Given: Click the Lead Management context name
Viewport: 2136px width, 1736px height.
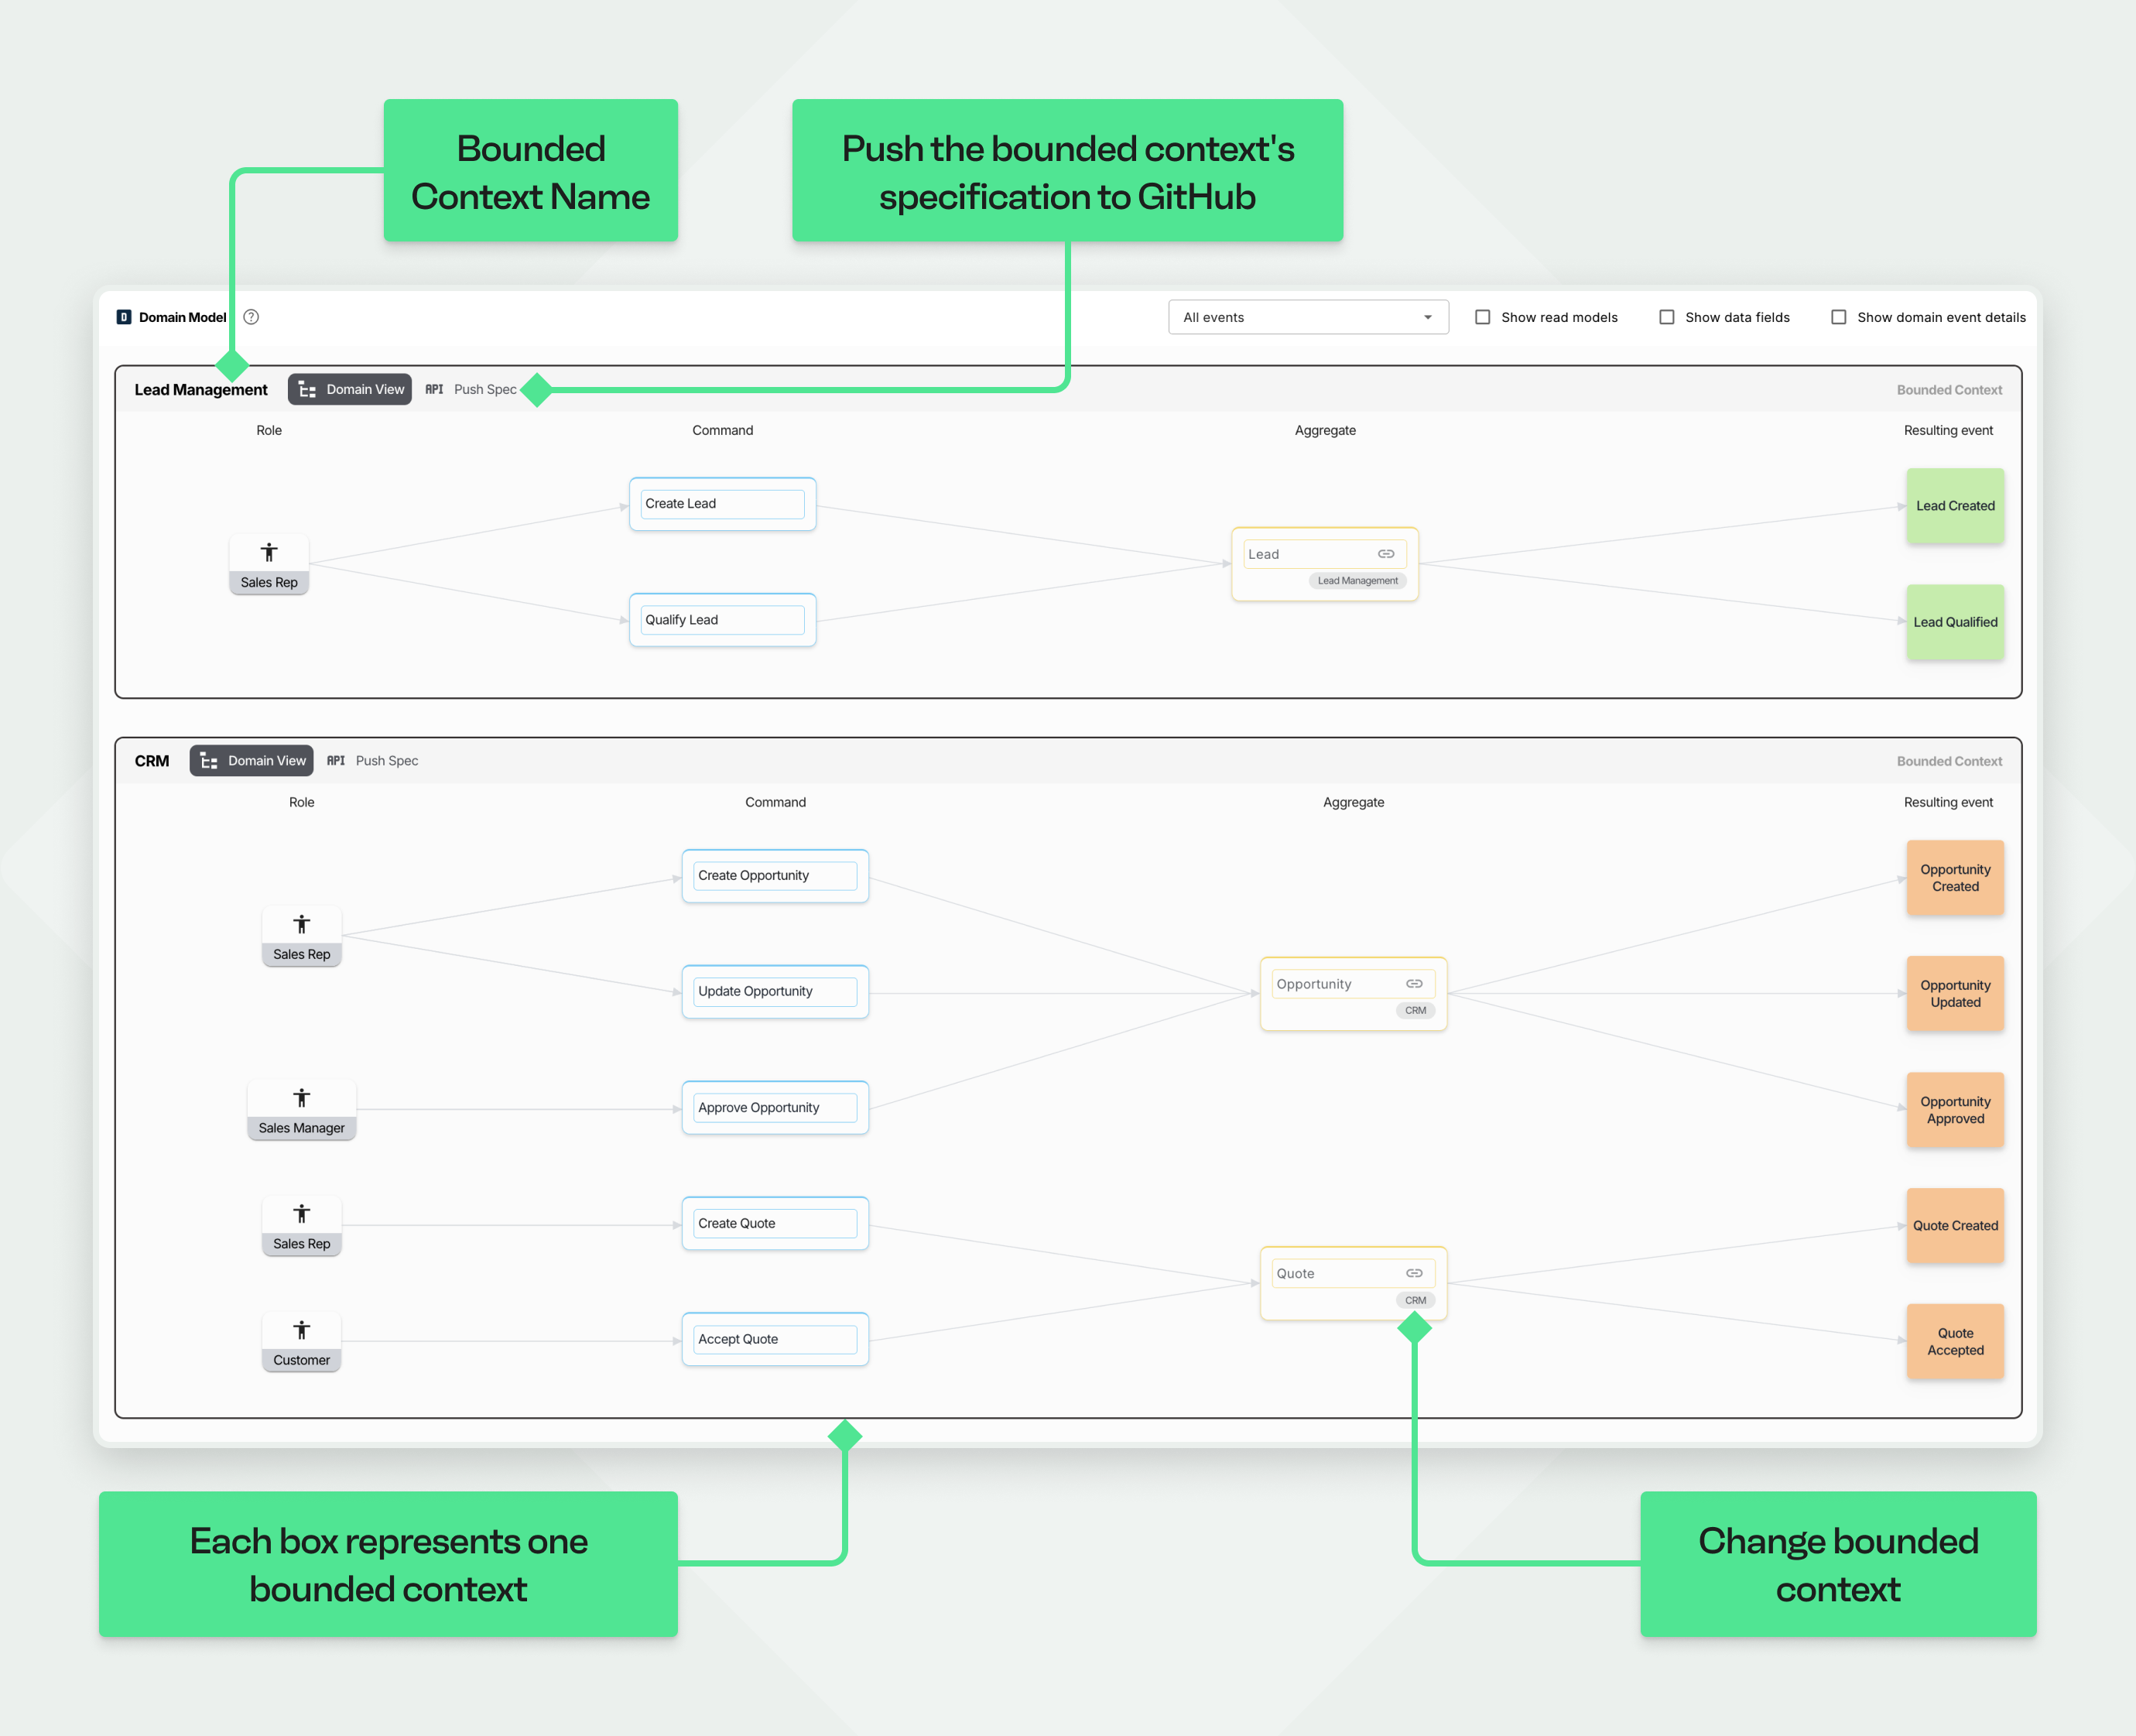Looking at the screenshot, I should (x=201, y=390).
